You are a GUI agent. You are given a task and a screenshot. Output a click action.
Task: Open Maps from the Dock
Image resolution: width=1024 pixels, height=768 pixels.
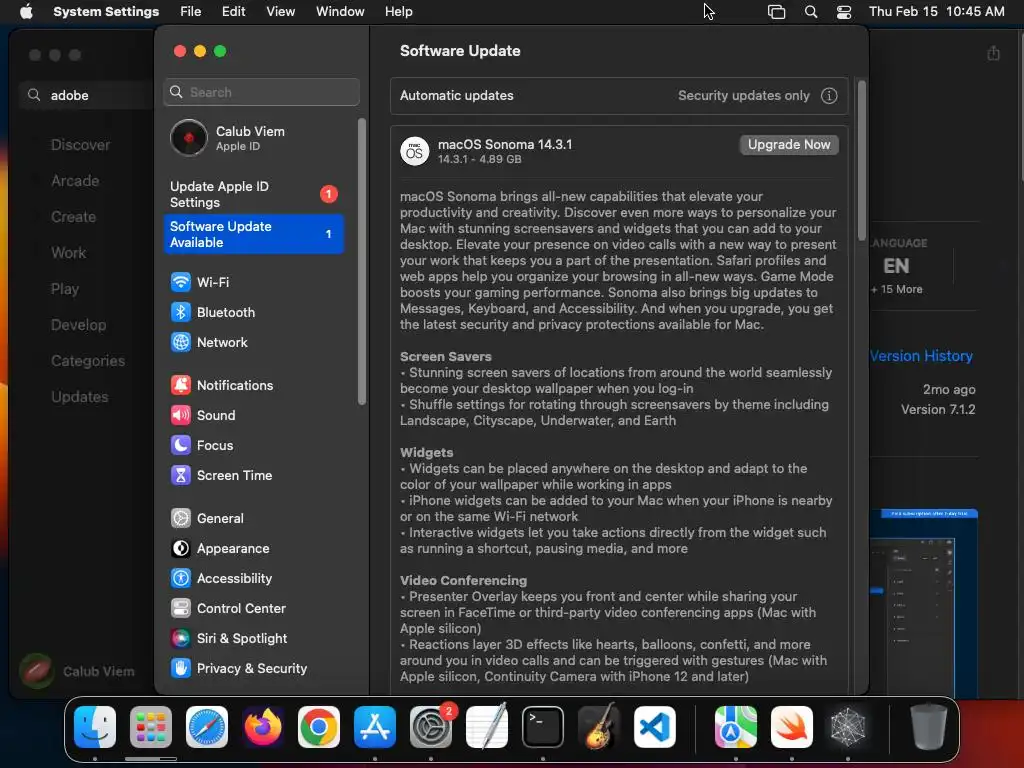coord(735,727)
